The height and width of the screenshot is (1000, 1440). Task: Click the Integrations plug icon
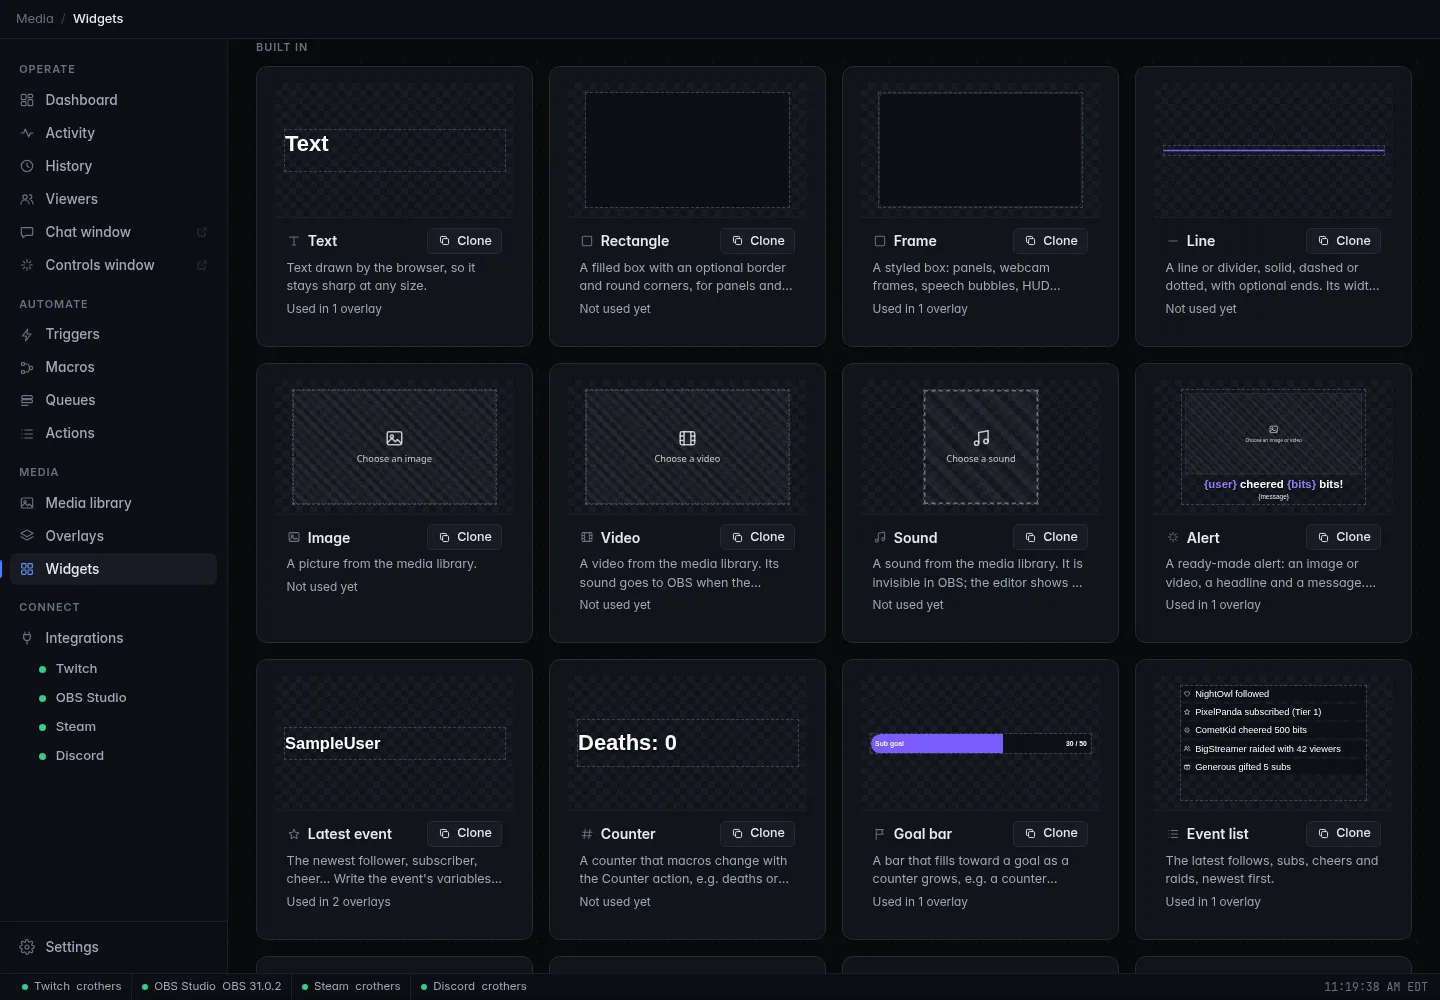pos(27,638)
